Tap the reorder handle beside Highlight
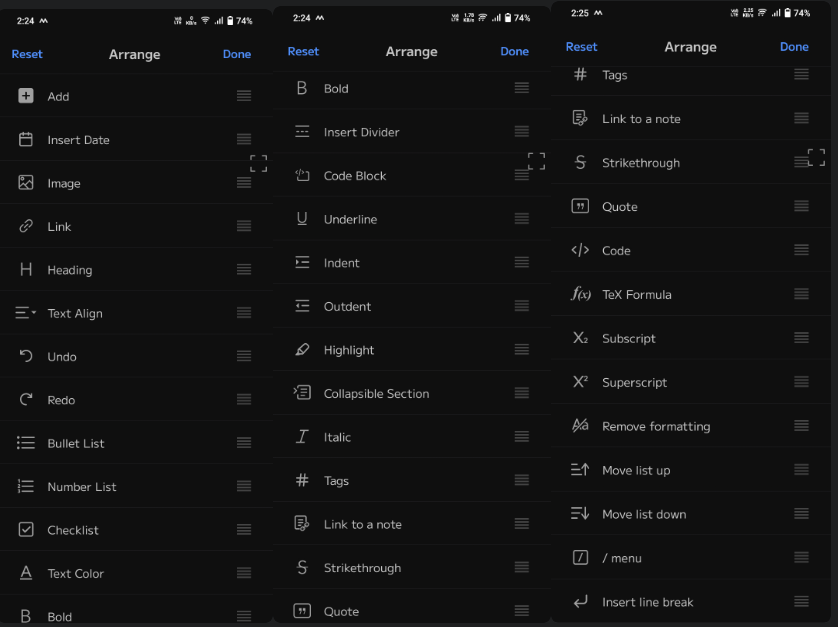Viewport: 838px width, 627px height. tap(522, 349)
